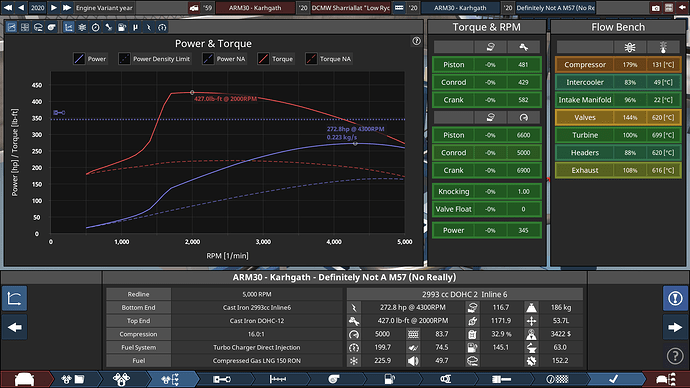Viewport: 690px width, 388px height.
Task: Select the Knocking row
Action: pos(487,191)
